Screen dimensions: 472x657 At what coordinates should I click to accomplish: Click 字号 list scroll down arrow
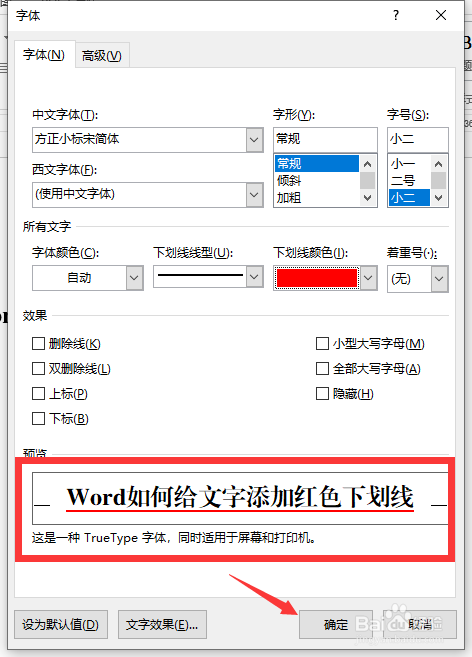(438, 198)
